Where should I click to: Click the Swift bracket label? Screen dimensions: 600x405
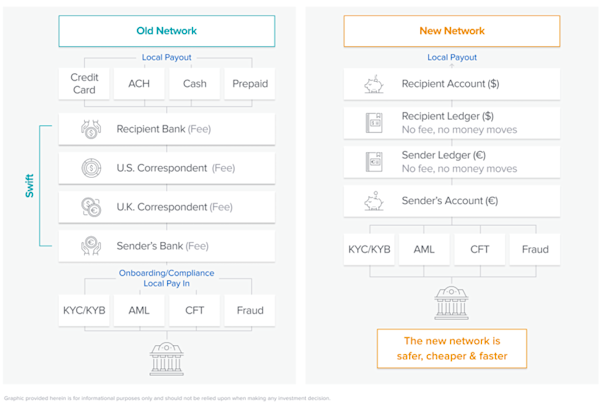29,186
